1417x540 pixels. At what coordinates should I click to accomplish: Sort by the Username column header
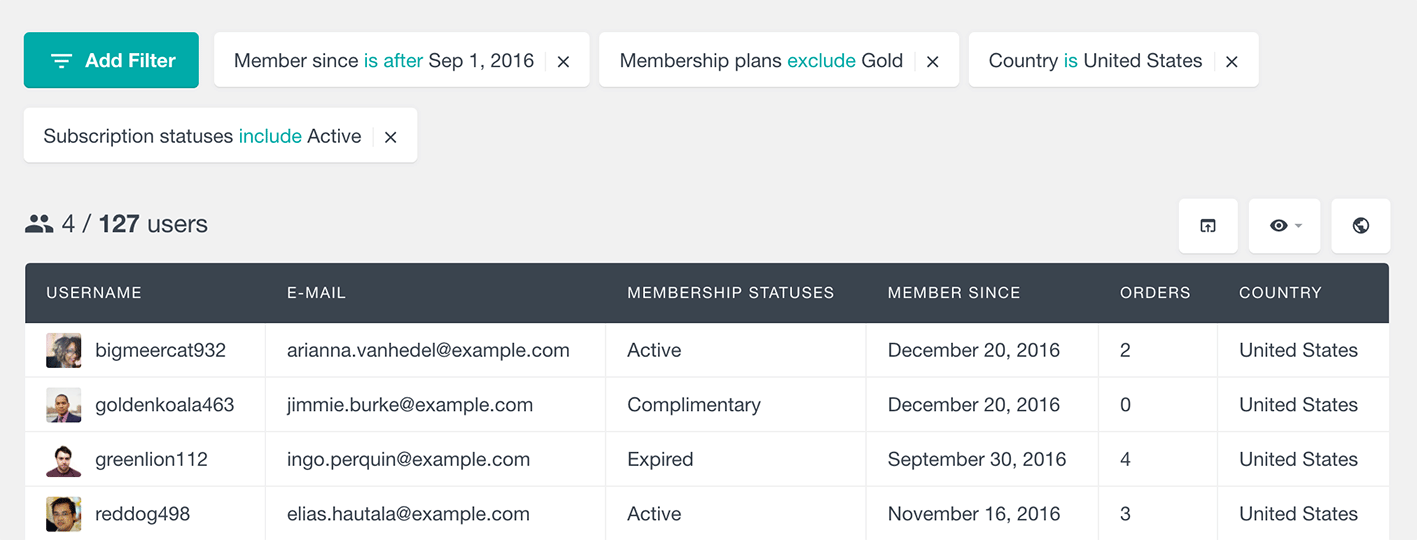tap(94, 293)
